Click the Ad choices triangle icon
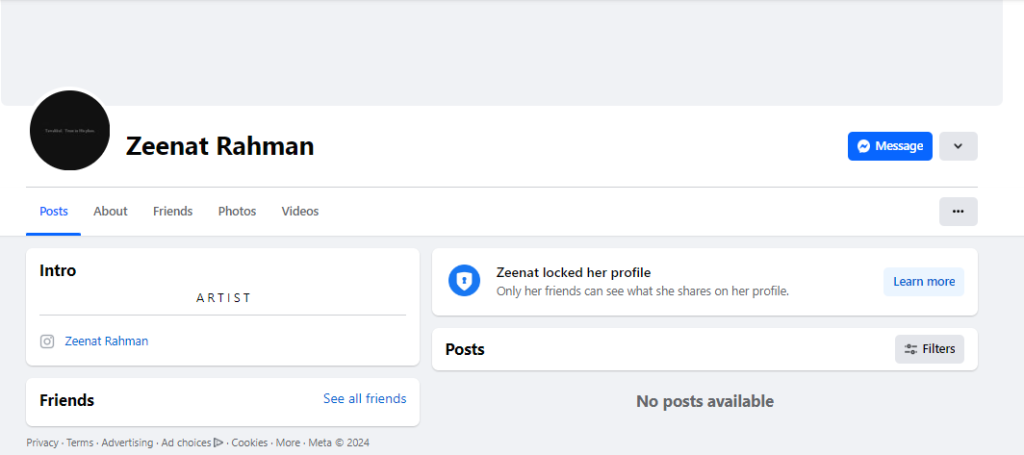The image size is (1024, 455). 218,443
